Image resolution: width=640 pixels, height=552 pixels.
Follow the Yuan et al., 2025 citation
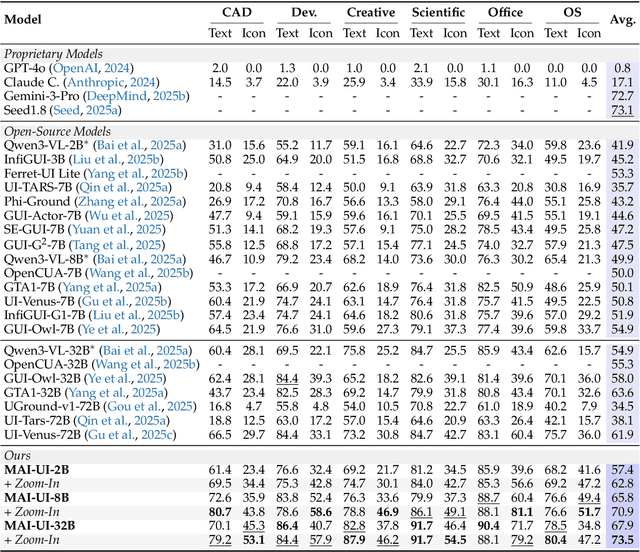pos(117,229)
